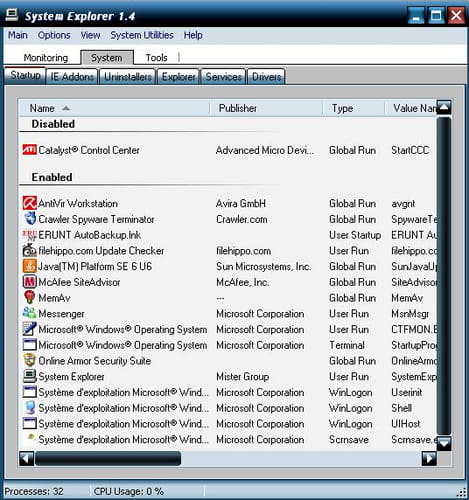Select the McAfee SiteAdvisor entry name

(x=79, y=282)
